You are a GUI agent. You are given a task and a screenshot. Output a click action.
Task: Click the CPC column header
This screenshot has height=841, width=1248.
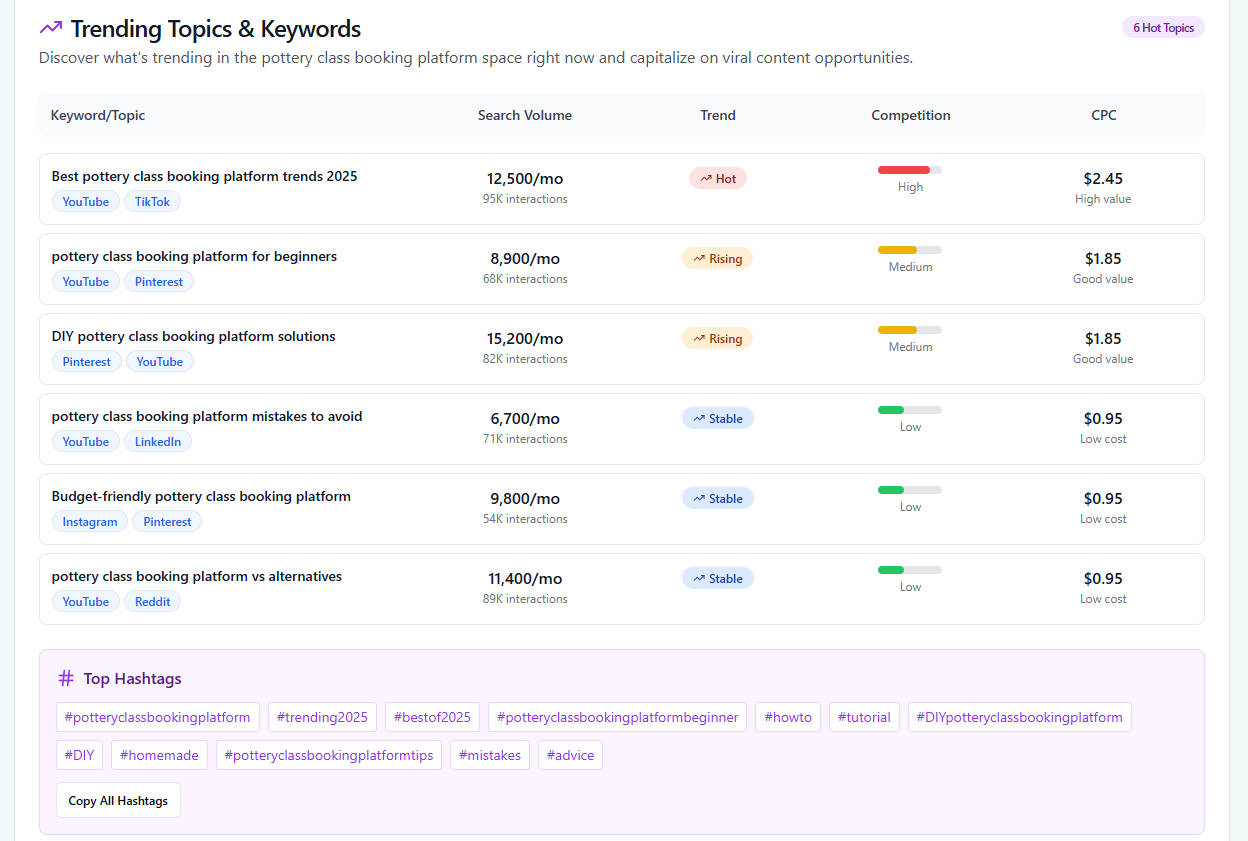coord(1103,115)
